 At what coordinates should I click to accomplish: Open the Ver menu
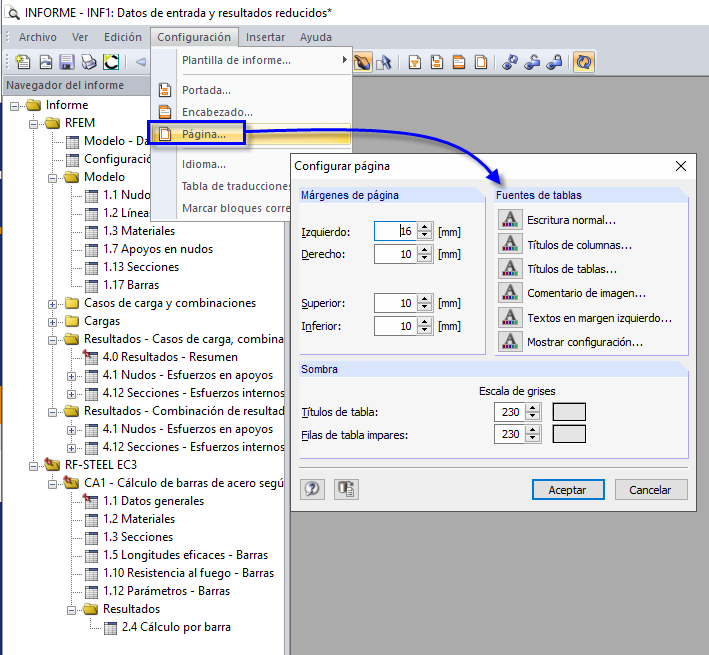click(x=80, y=37)
